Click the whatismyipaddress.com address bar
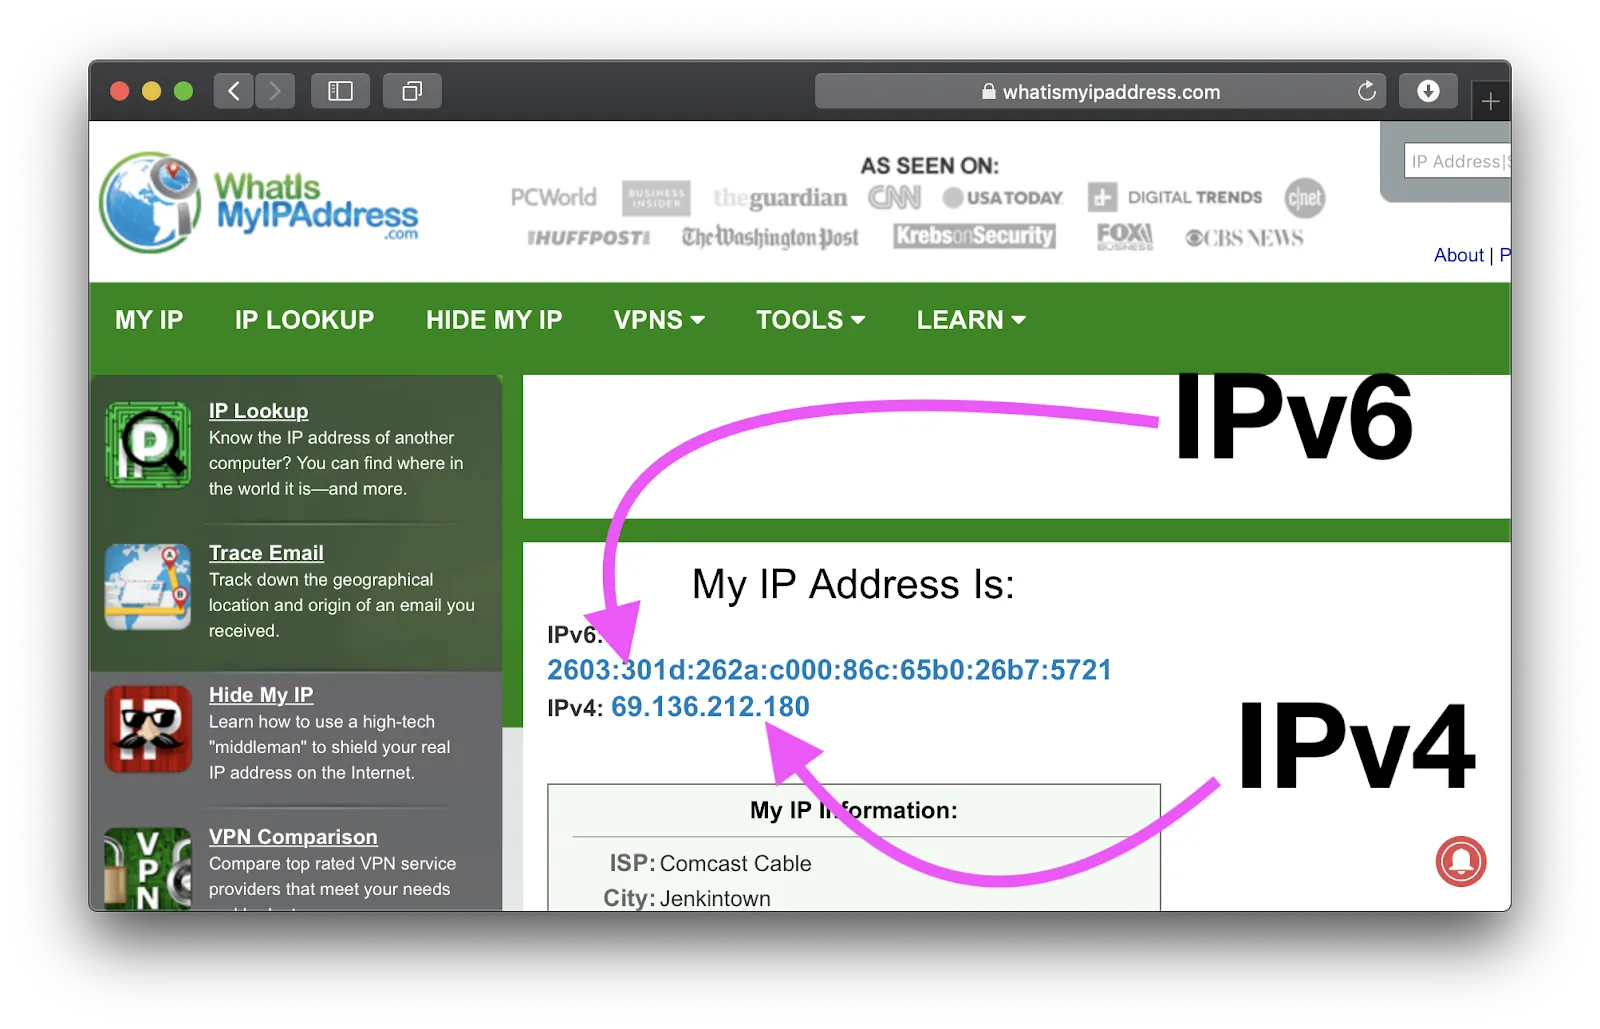Image resolution: width=1600 pixels, height=1029 pixels. coord(1101,92)
